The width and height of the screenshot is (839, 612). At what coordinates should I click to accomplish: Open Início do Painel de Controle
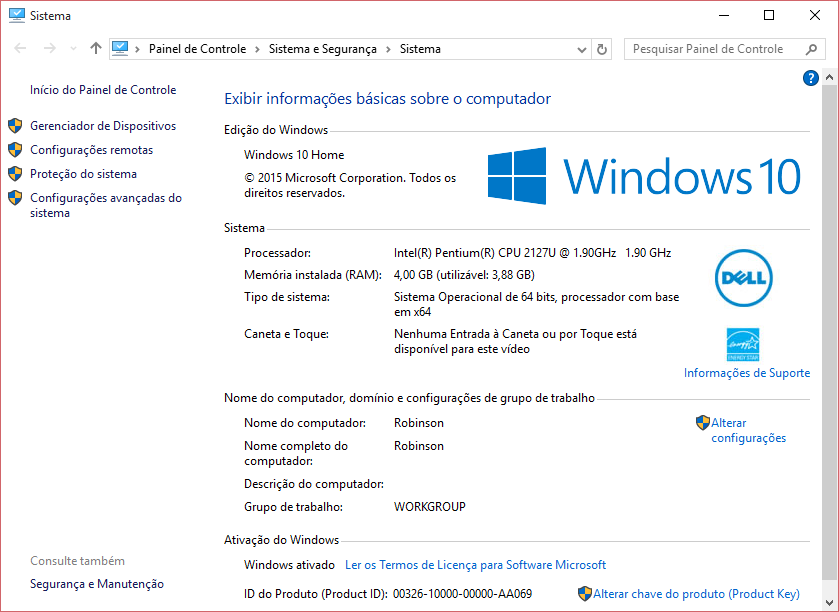pos(103,90)
